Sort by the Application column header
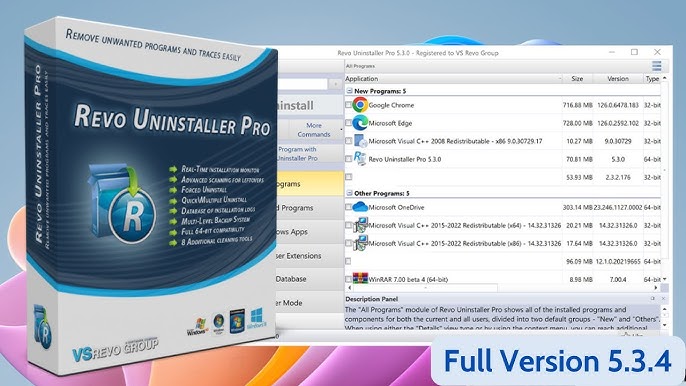 [x=453, y=79]
